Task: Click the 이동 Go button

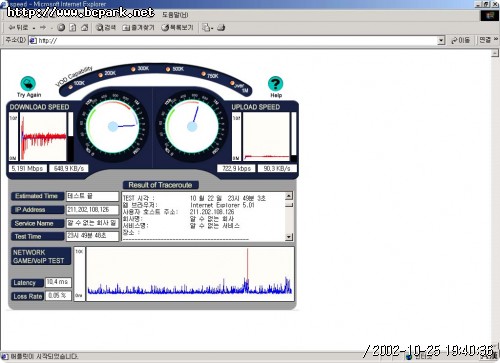Action: point(461,40)
